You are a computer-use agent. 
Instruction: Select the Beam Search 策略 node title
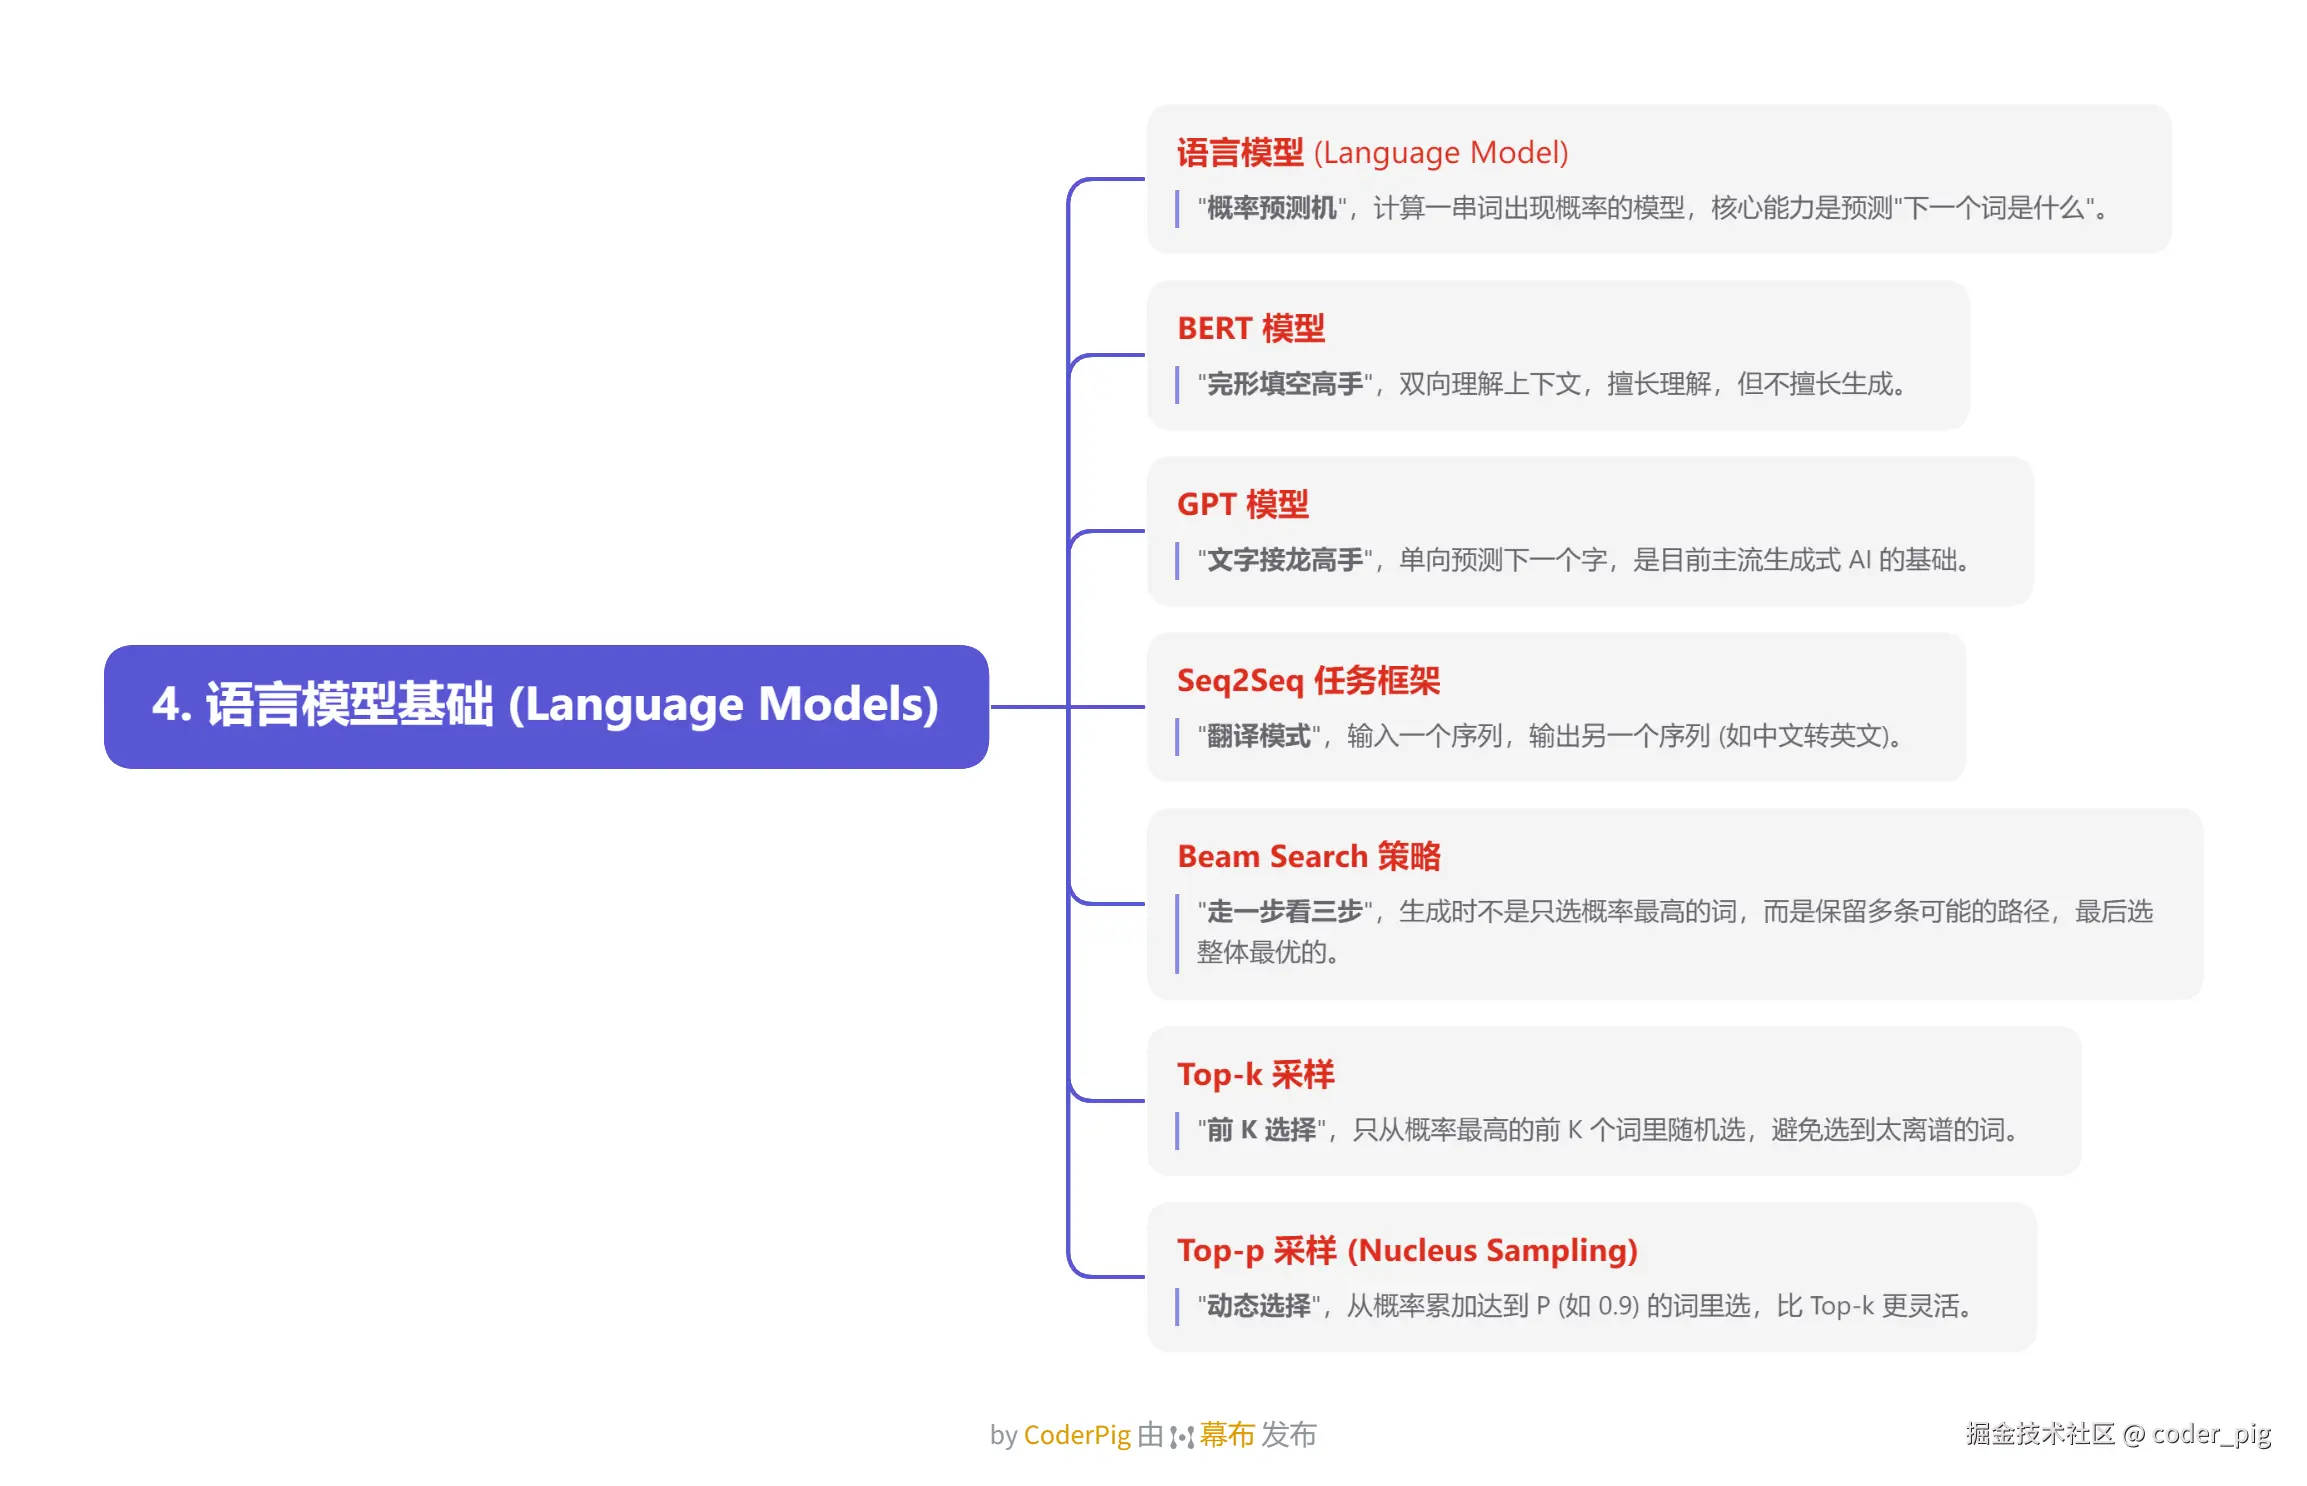tap(1309, 857)
